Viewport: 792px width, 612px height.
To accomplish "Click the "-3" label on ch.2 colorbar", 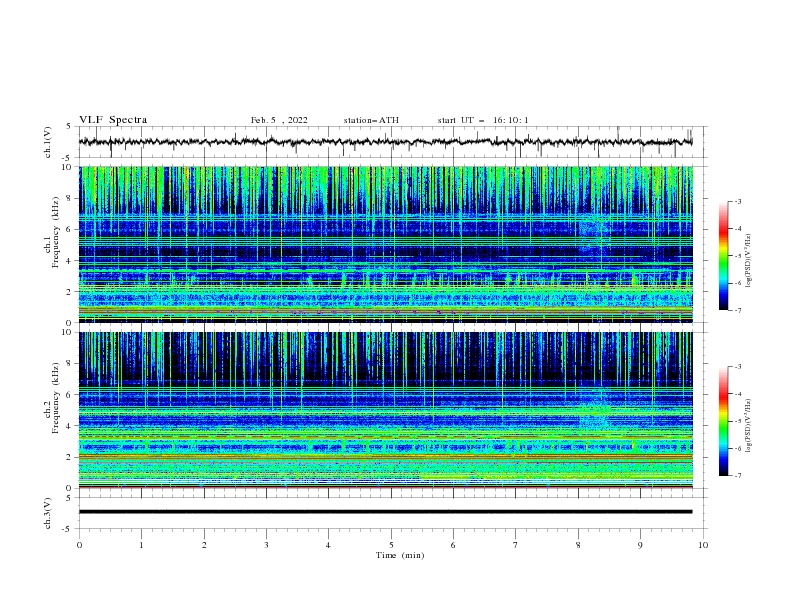I will coord(738,367).
